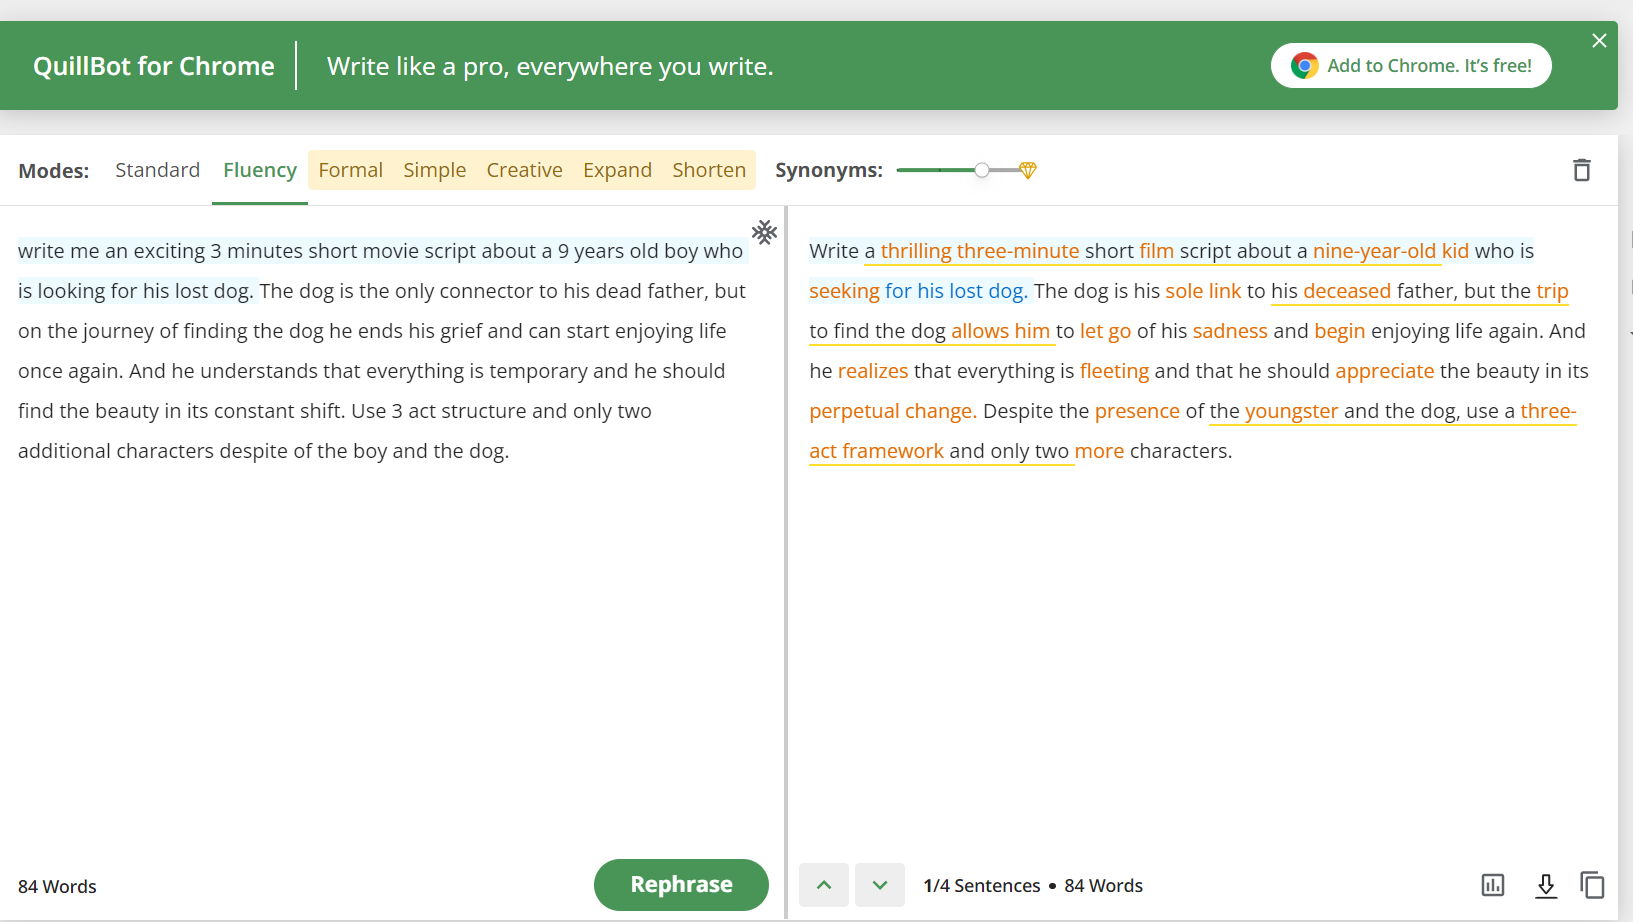Click the word 'thrilling' in output

[916, 251]
